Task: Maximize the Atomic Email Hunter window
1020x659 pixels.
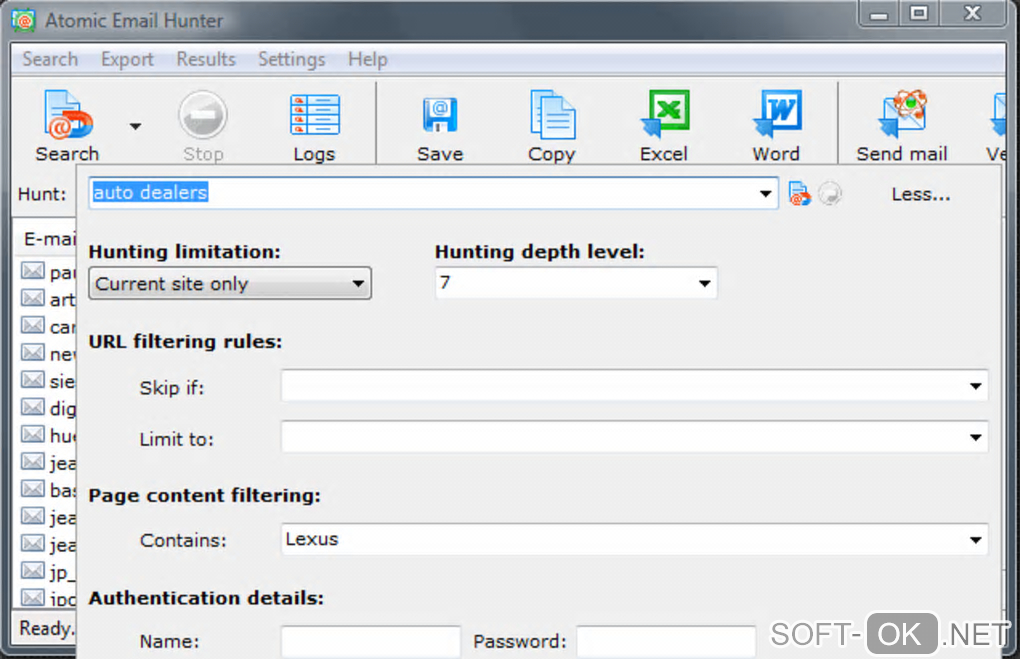Action: (919, 14)
